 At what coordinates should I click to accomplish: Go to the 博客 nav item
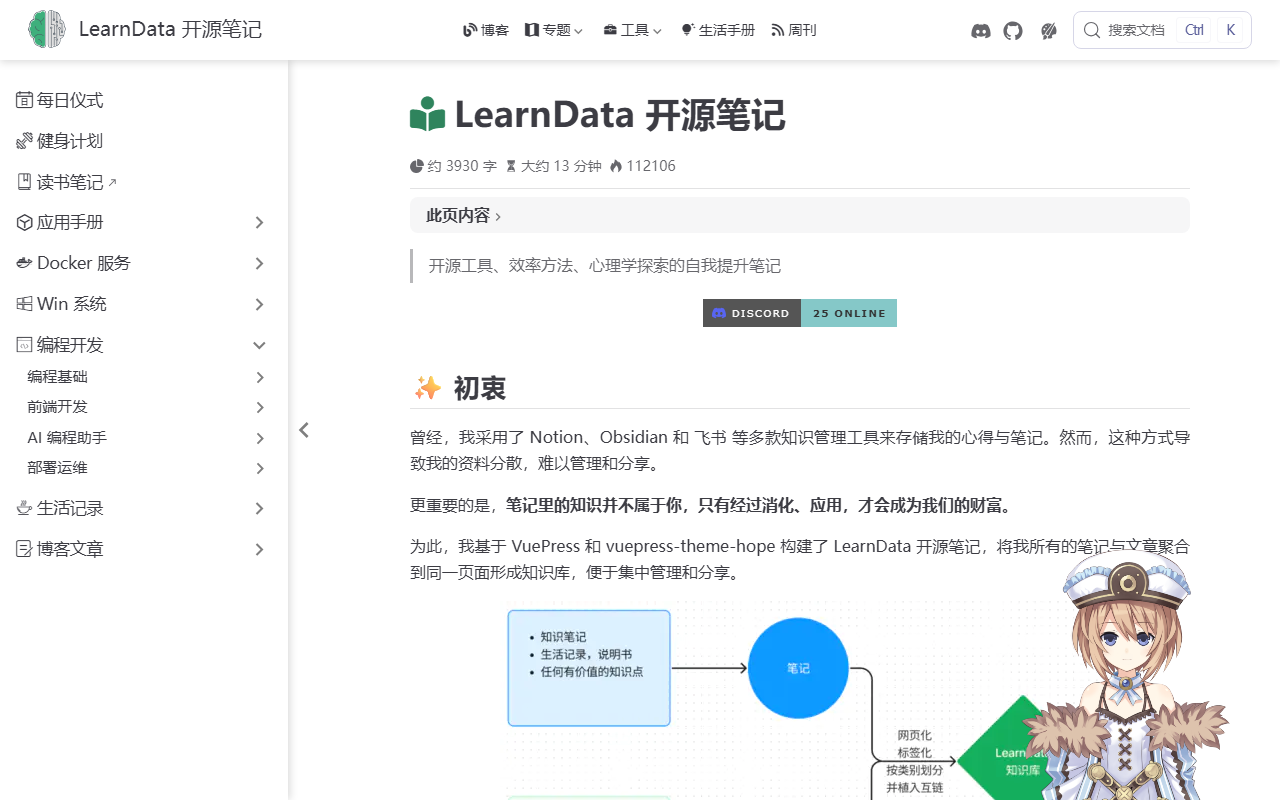click(486, 30)
